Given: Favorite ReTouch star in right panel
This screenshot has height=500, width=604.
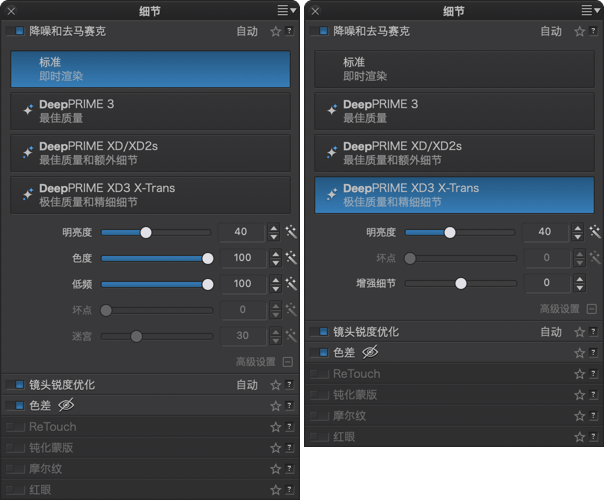Looking at the screenshot, I should point(579,374).
